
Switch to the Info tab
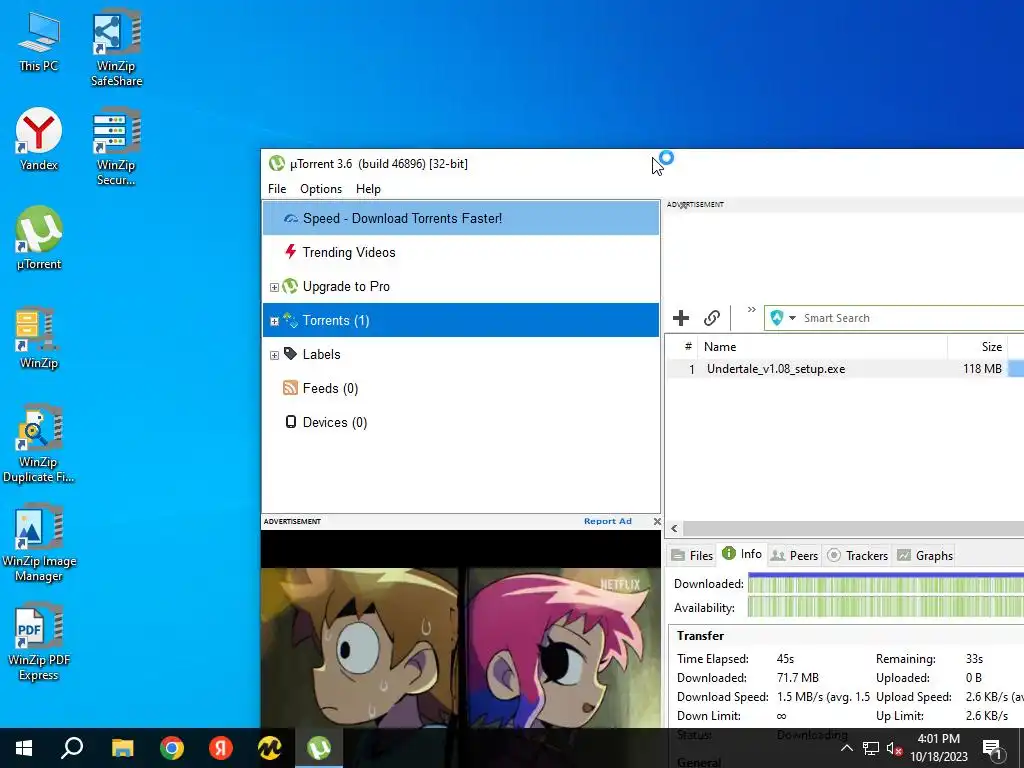tap(742, 554)
